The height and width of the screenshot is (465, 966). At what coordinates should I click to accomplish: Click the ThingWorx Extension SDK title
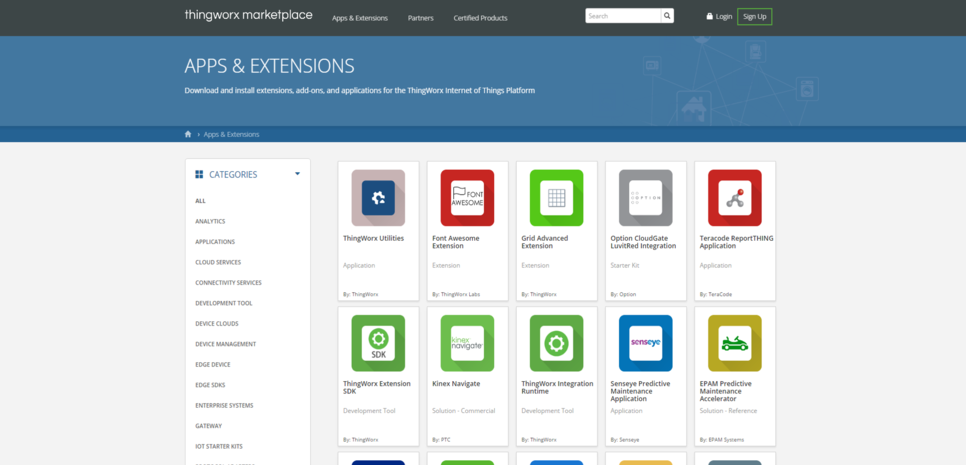(x=377, y=387)
